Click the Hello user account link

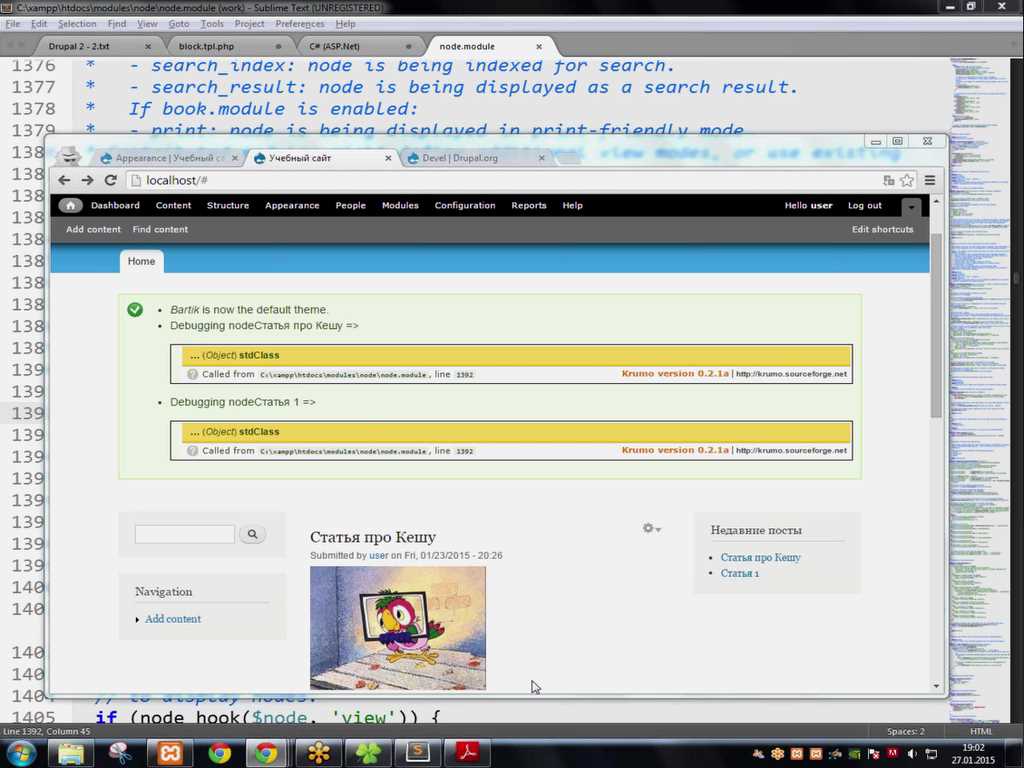point(808,205)
